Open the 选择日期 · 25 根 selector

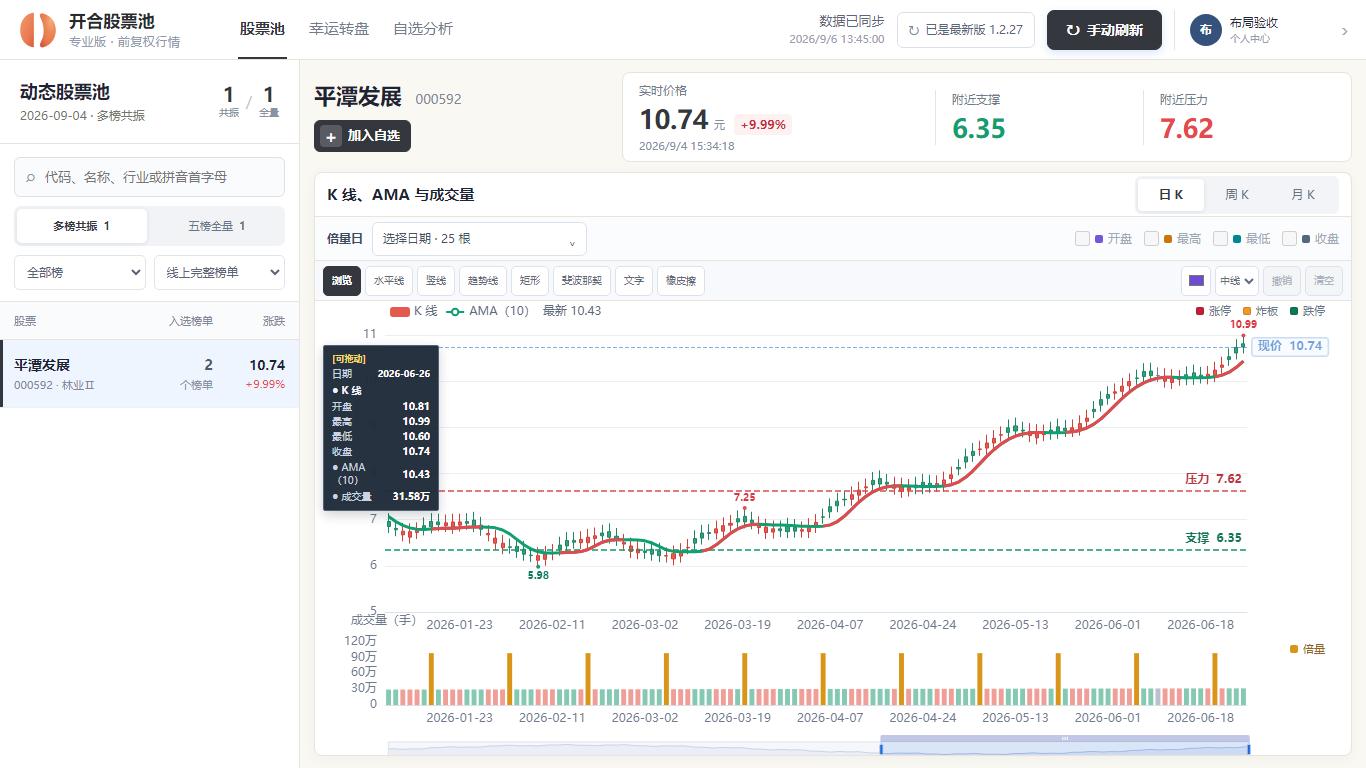point(479,239)
